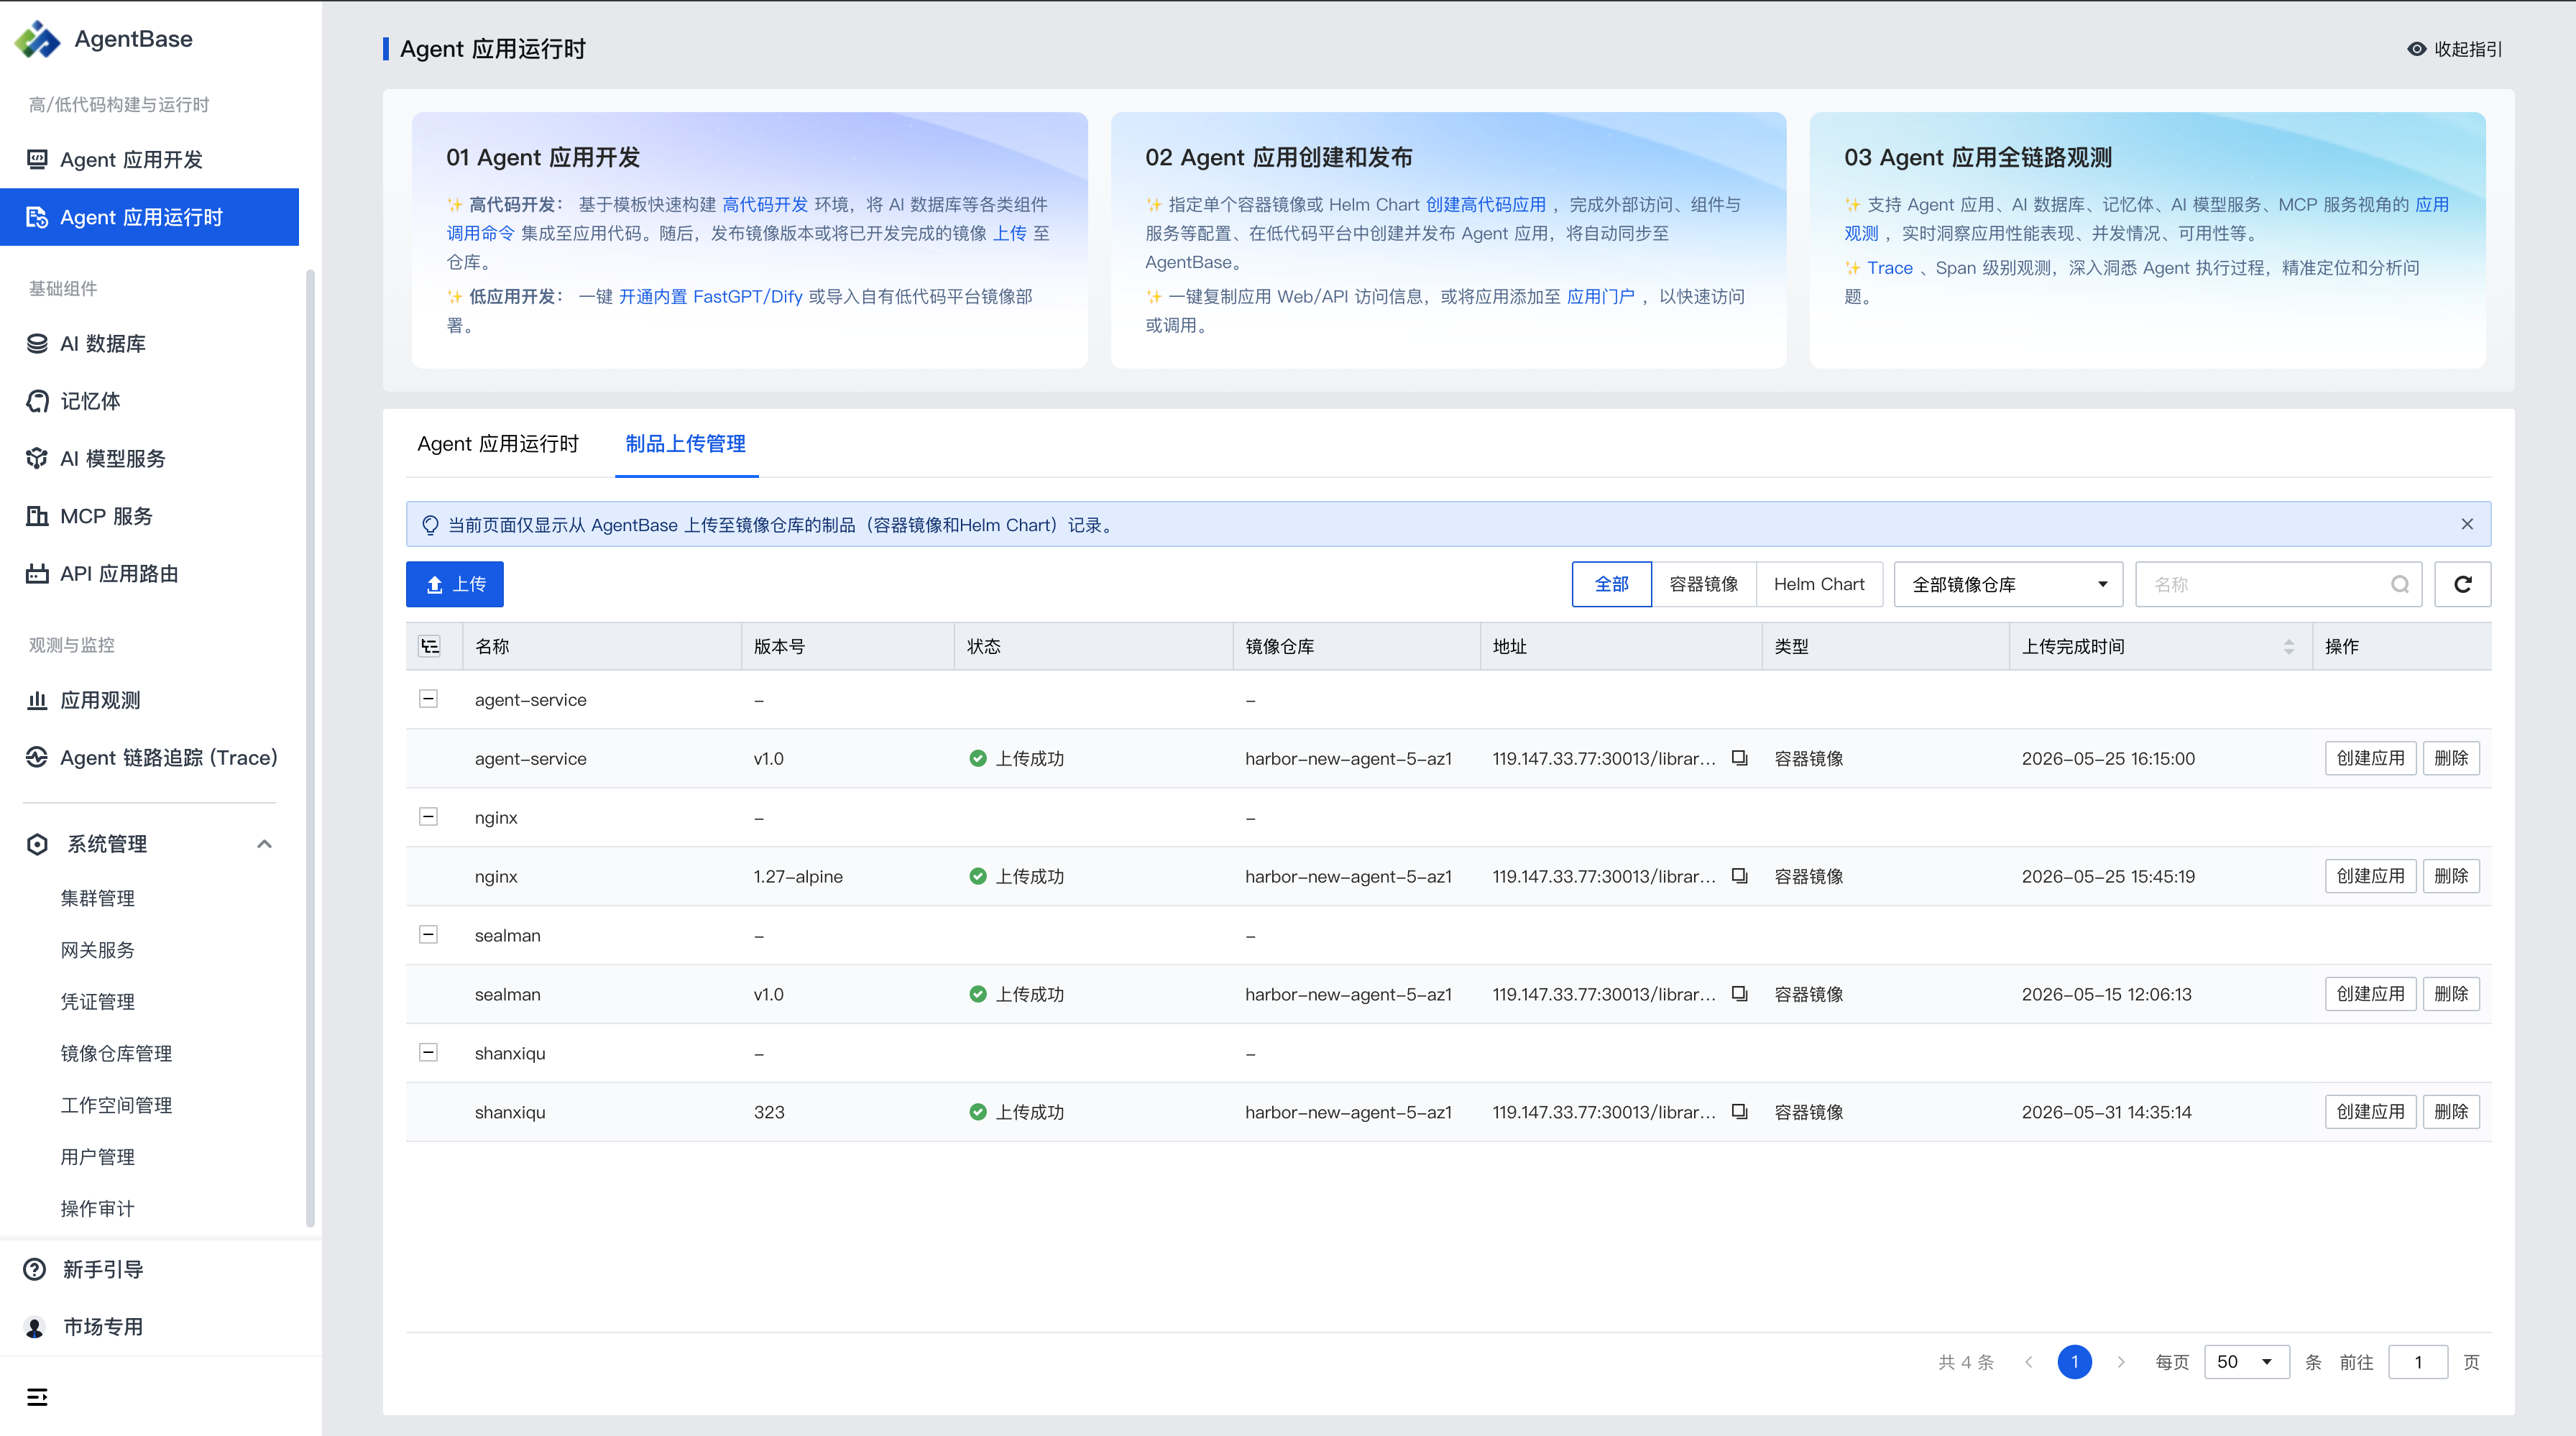Select the Helm Chart filter option
The image size is (2576, 1436).
click(1819, 584)
